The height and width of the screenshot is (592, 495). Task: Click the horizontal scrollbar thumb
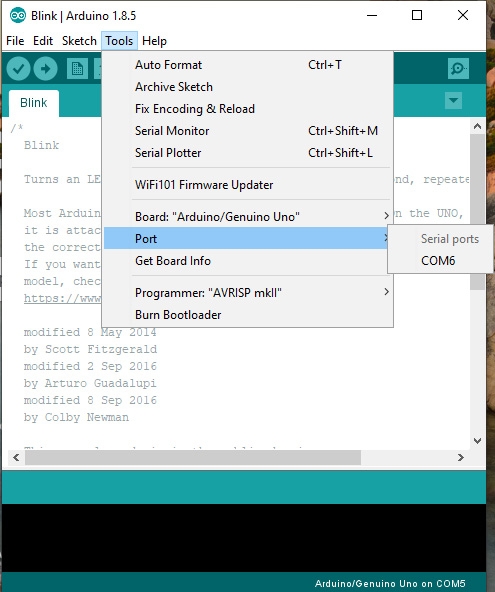[x=193, y=458]
